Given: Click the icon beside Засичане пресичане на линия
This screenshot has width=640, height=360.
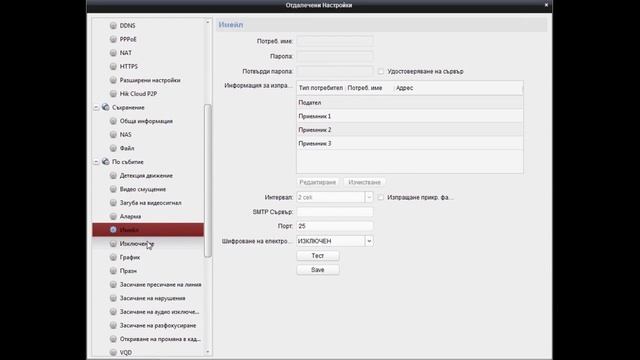Looking at the screenshot, I should [x=113, y=284].
